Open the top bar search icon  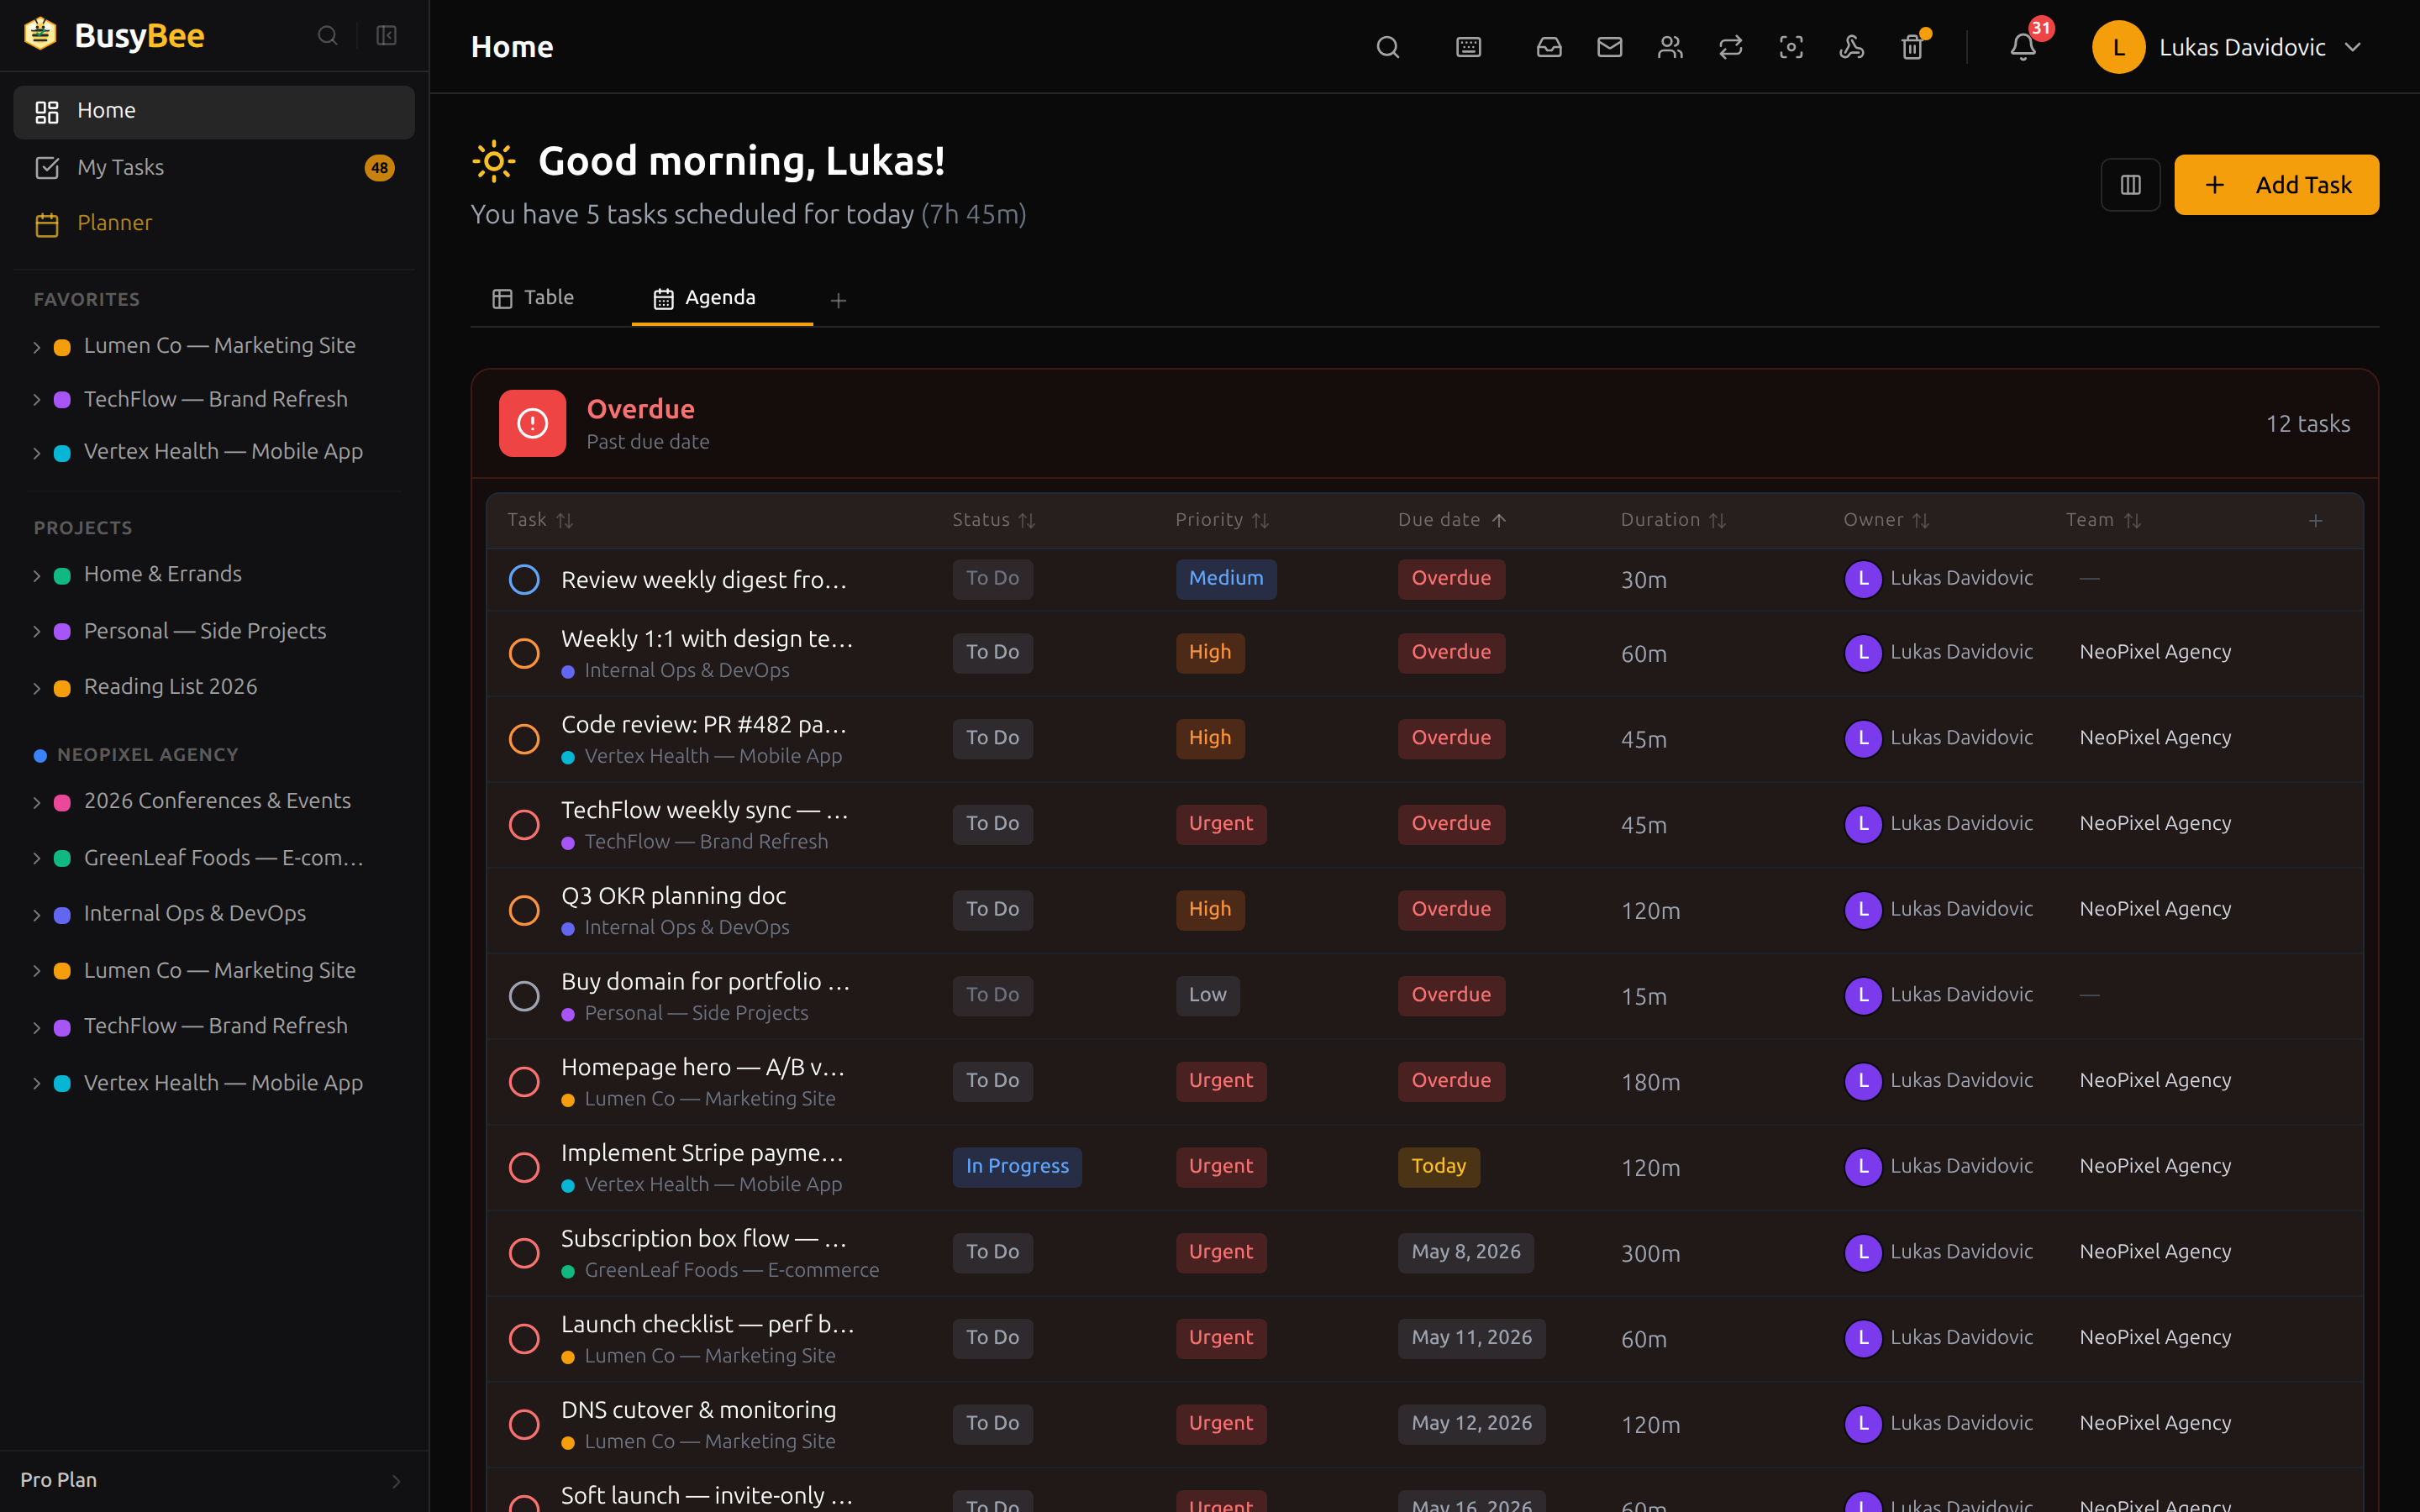click(1387, 47)
